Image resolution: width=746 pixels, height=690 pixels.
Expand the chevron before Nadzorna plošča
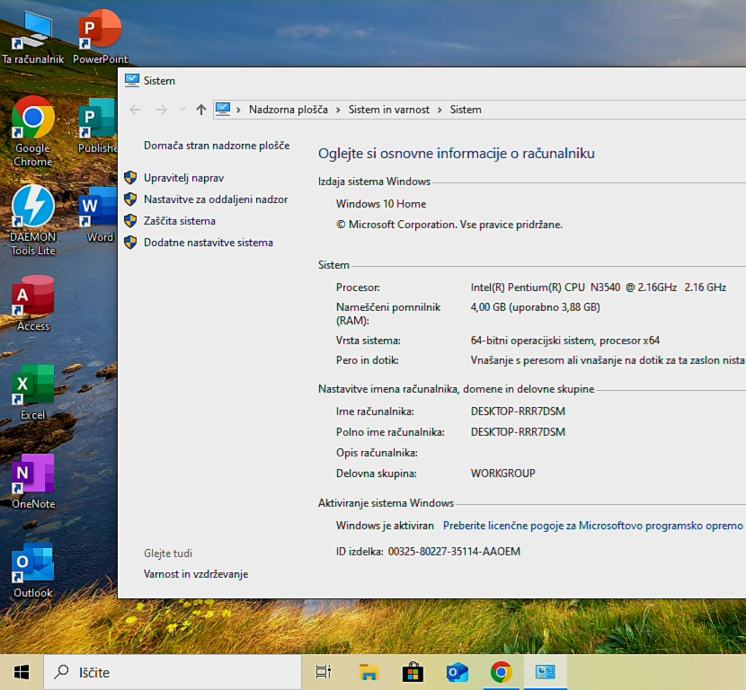pyautogui.click(x=238, y=110)
